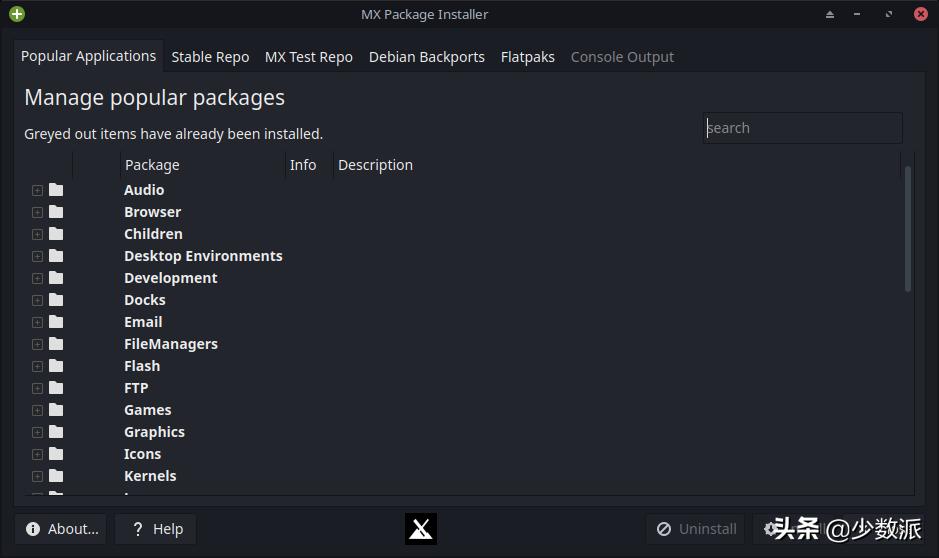Screen dimensions: 939x558
Task: Click the shade window arrow in title bar
Action: [830, 15]
